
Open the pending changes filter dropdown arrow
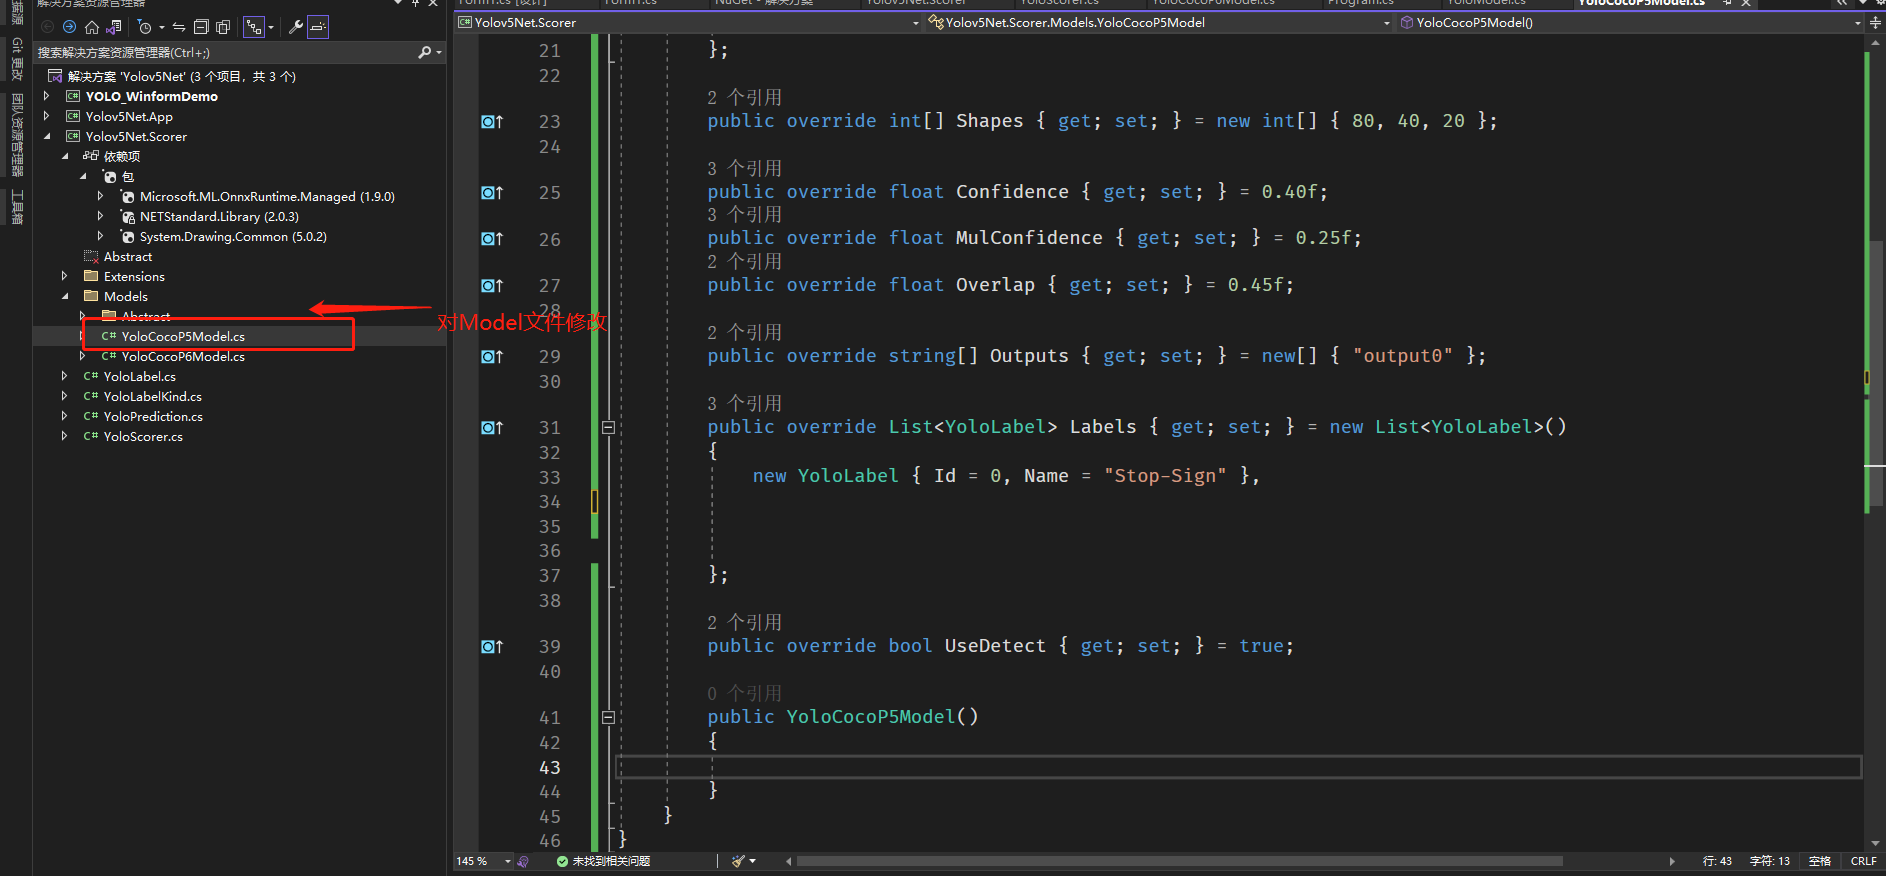(x=161, y=28)
